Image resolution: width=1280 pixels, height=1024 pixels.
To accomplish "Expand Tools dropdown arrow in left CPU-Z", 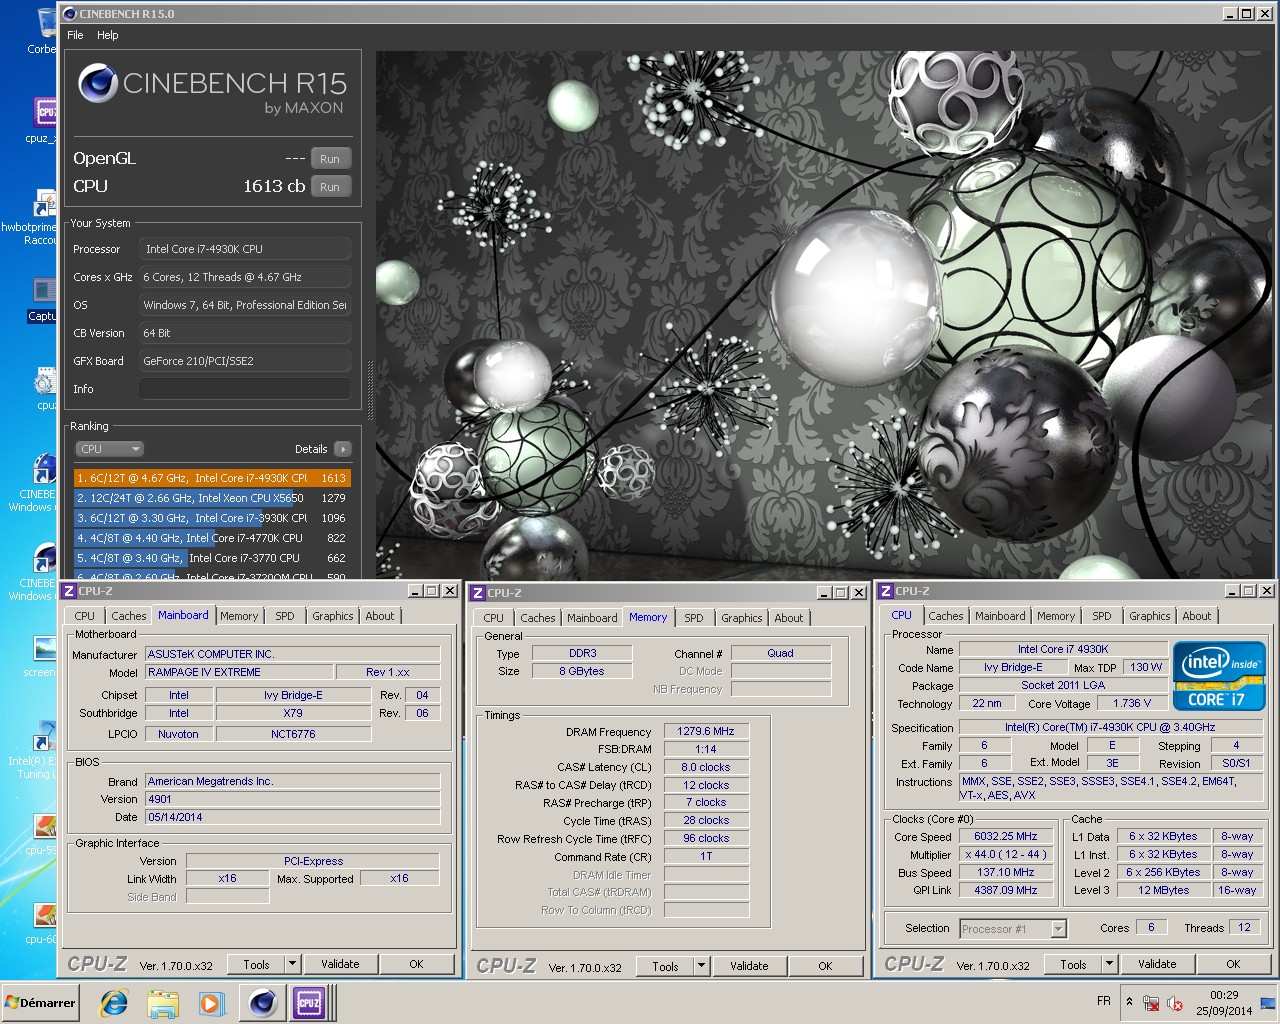I will (293, 964).
